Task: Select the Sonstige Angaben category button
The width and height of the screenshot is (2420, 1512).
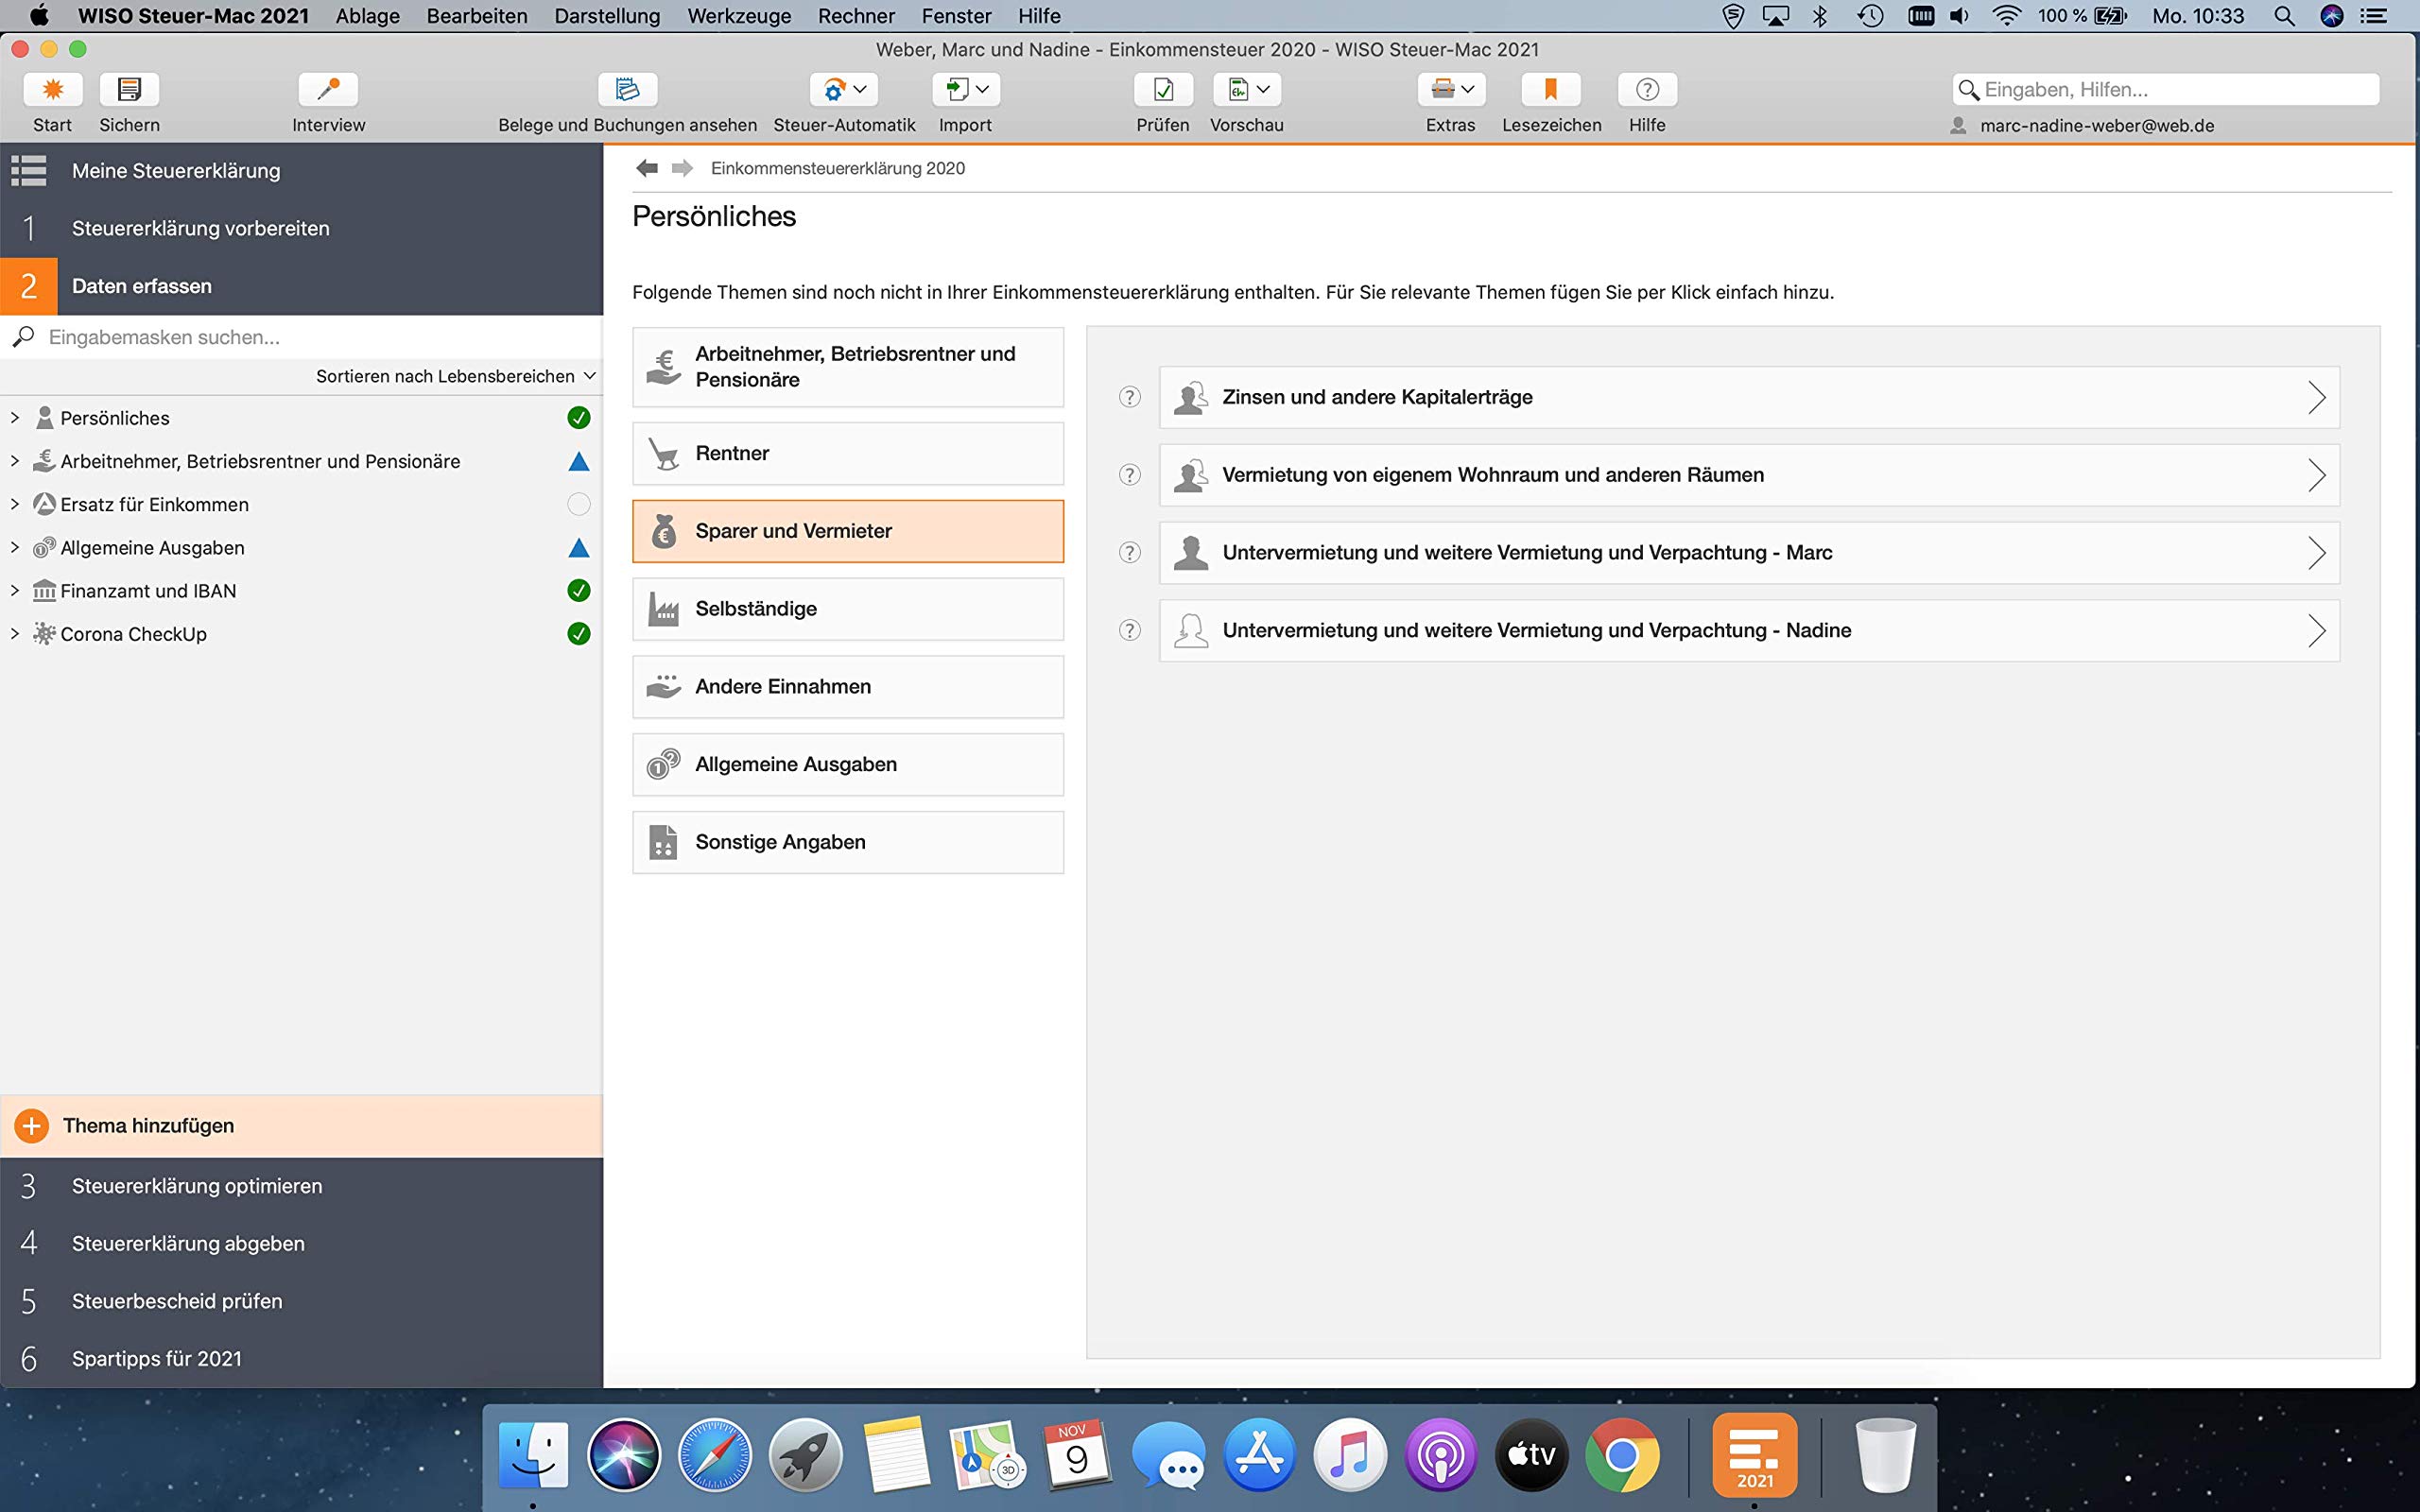Action: pos(848,842)
